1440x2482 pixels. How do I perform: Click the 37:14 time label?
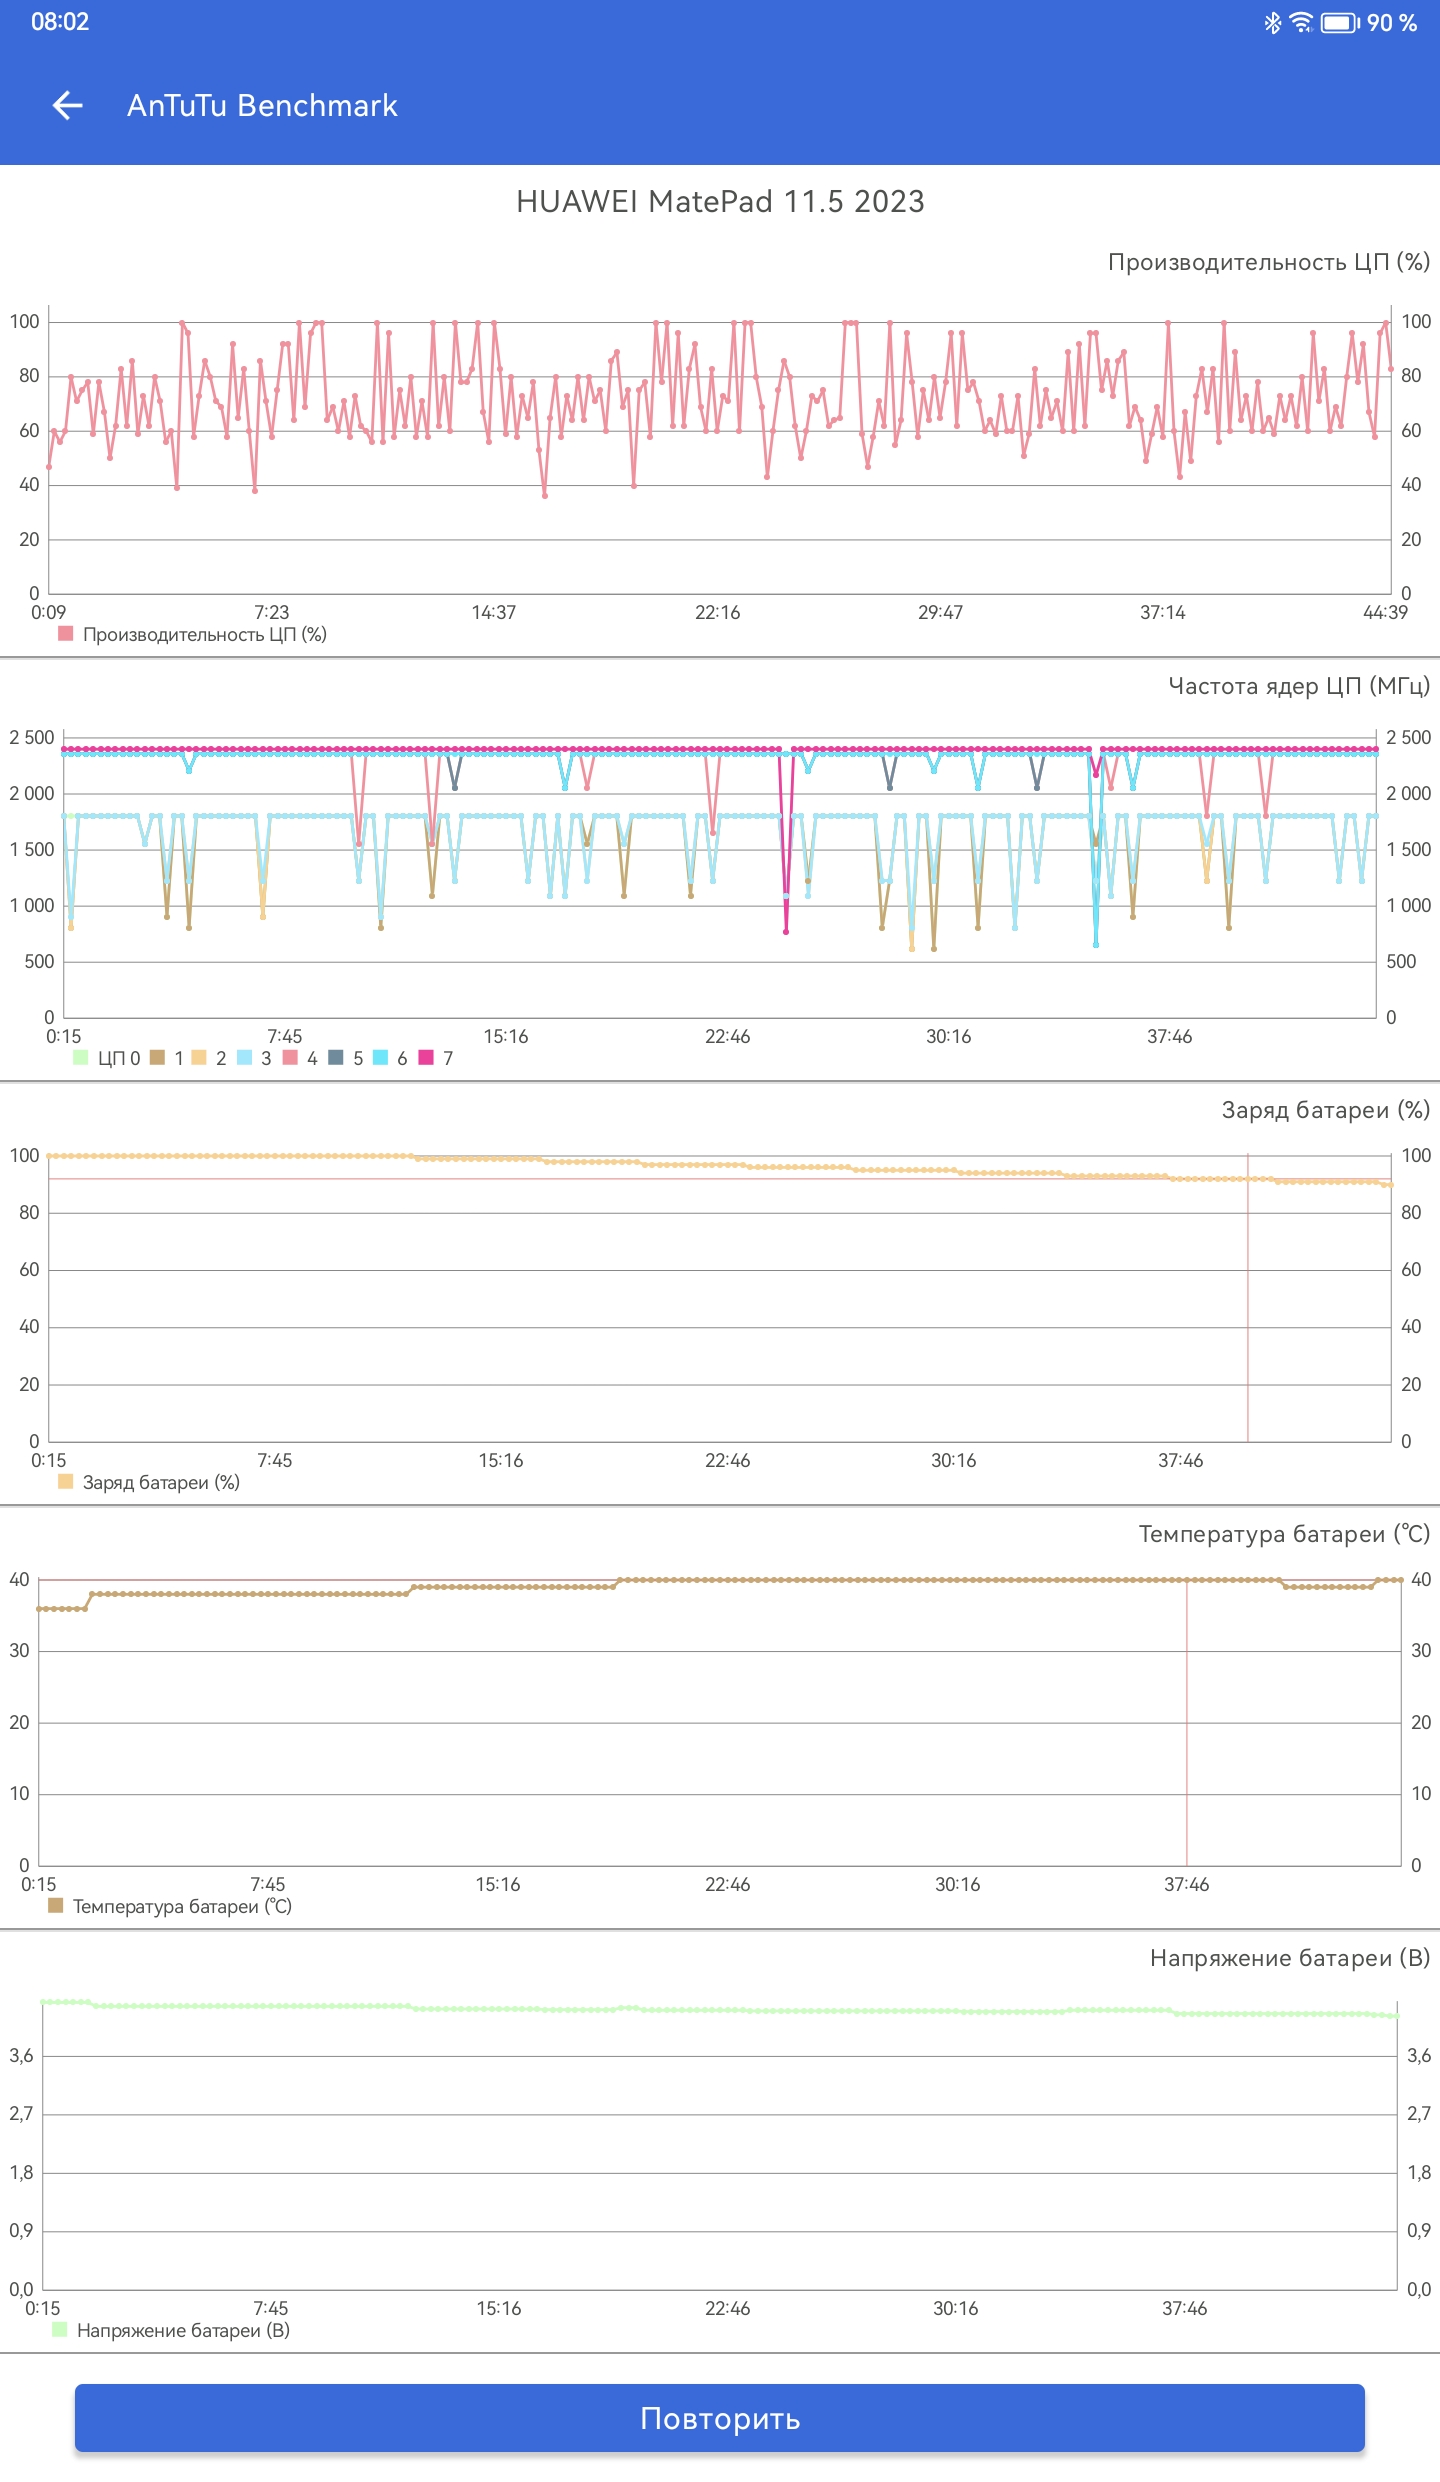(1163, 612)
